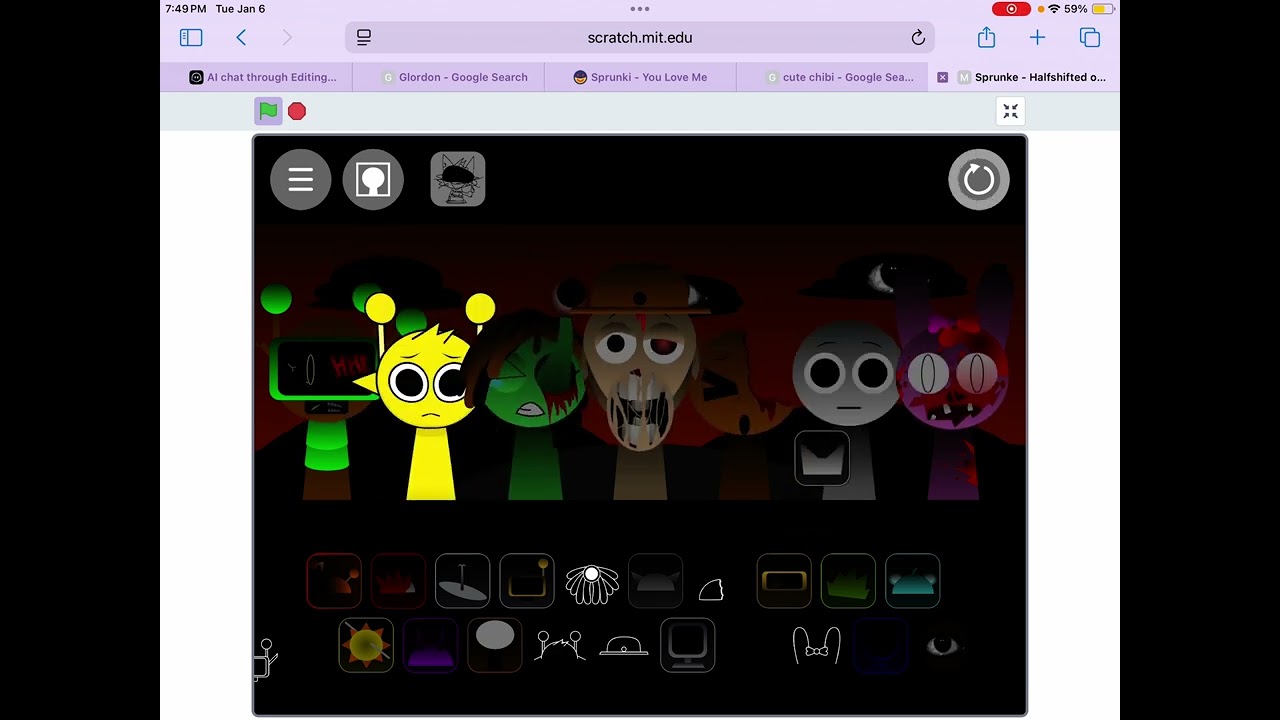Viewport: 1280px width, 720px height.
Task: Select the white seashell pearl outline icon
Action: coord(592,584)
